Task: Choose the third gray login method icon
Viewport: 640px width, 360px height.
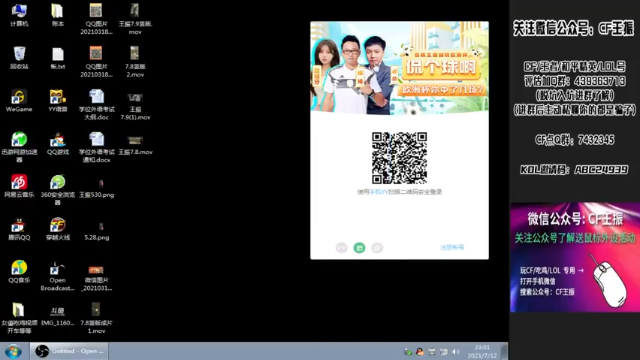Action: tap(377, 248)
